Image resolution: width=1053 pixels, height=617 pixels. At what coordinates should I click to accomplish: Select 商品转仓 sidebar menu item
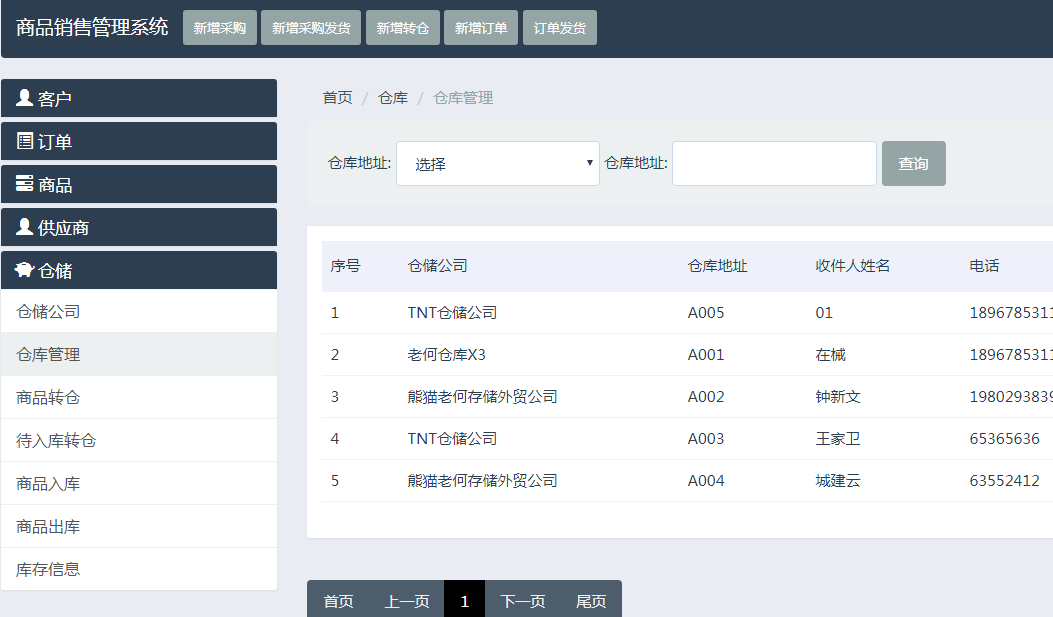point(48,398)
